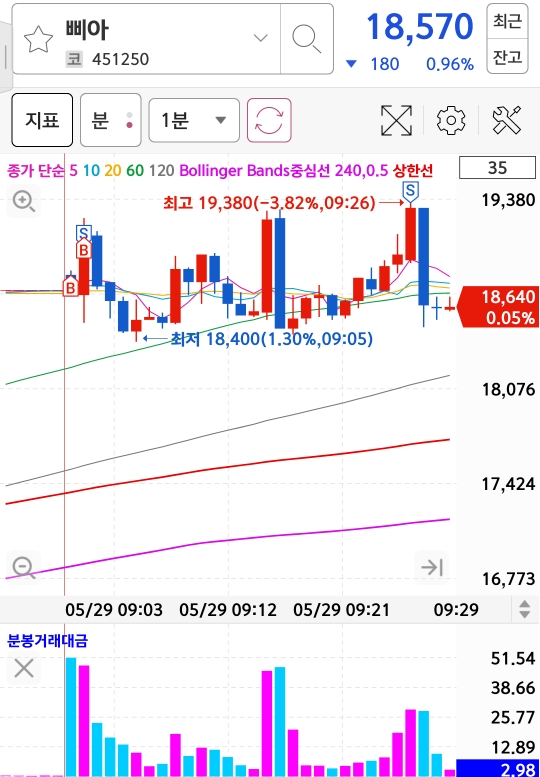The image size is (540, 777).
Task: Jump to latest candle arrow icon
Action: [432, 567]
